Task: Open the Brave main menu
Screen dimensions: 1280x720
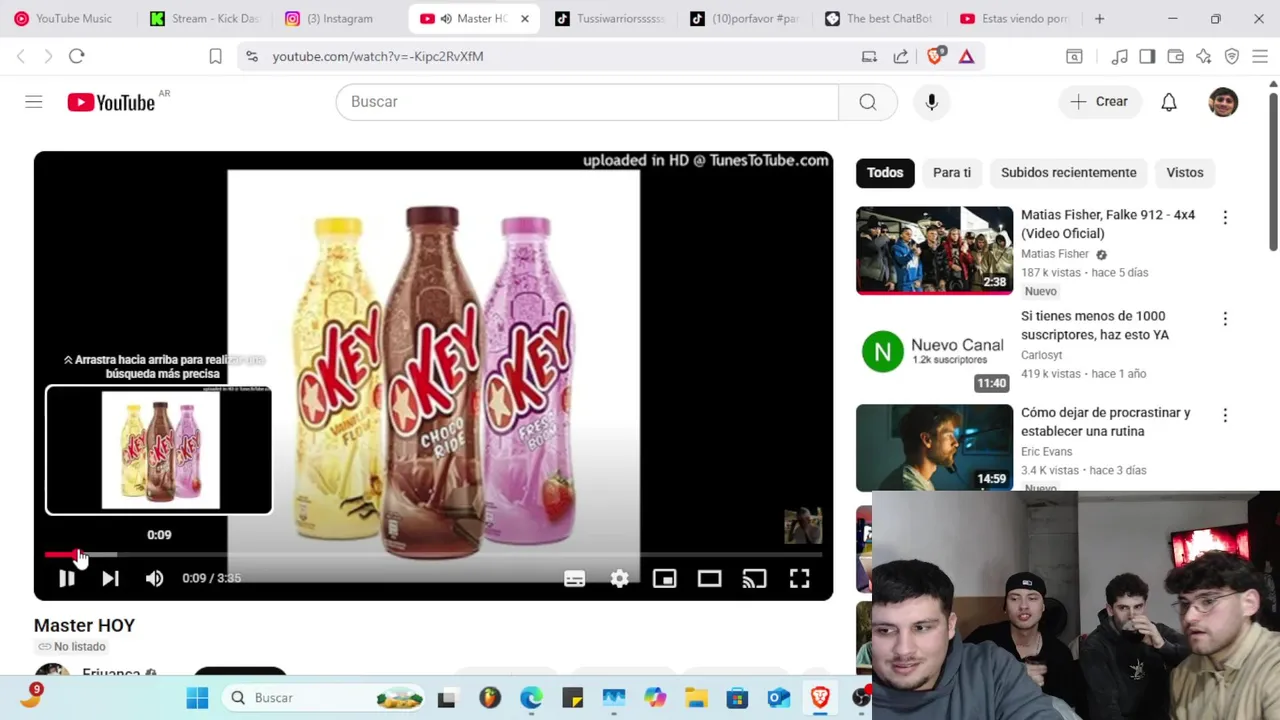Action: [1260, 57]
